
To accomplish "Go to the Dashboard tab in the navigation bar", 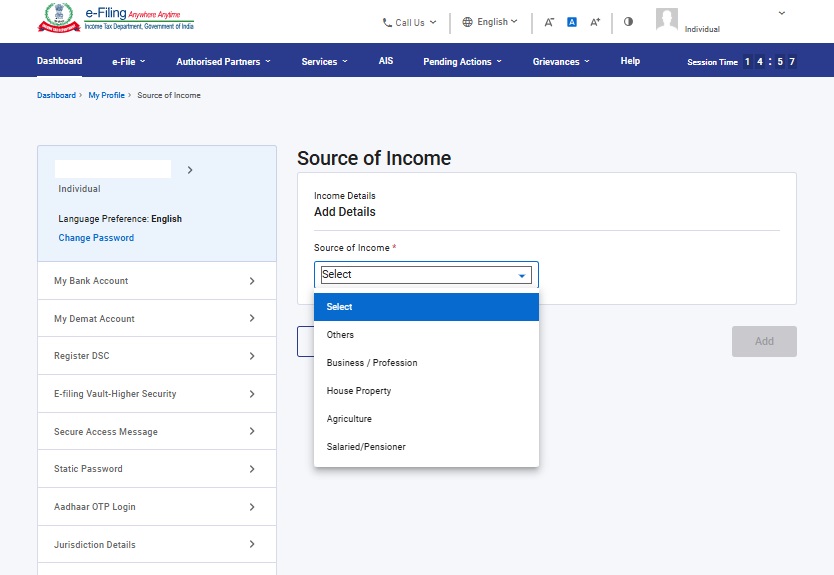I will (60, 61).
